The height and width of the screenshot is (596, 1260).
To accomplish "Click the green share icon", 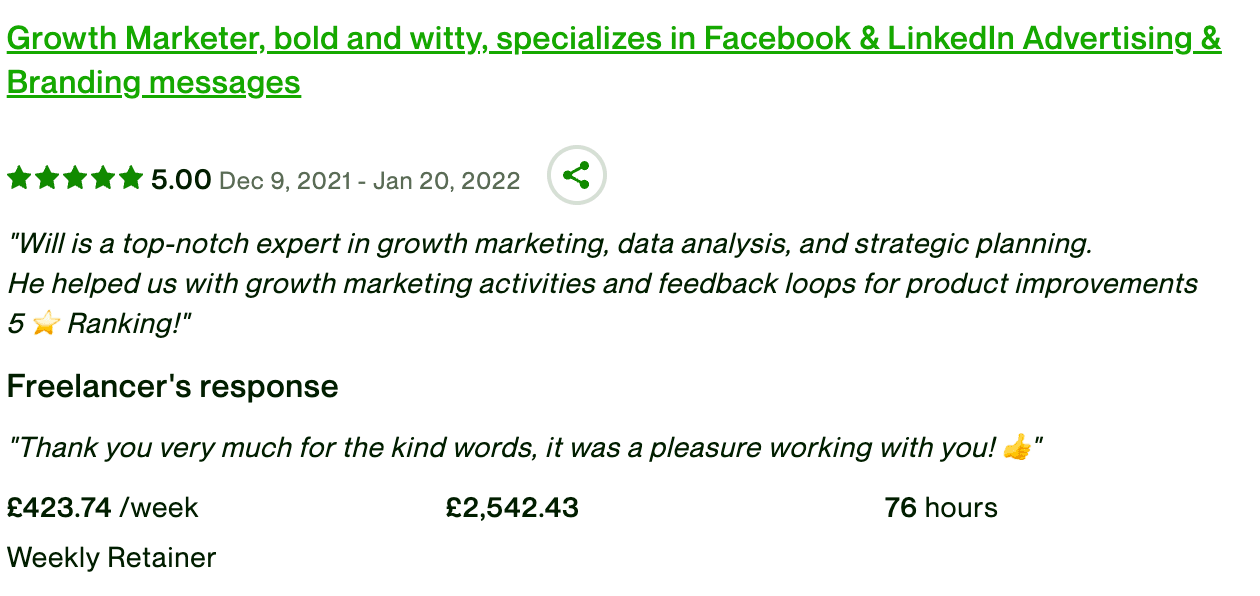I will tap(576, 176).
